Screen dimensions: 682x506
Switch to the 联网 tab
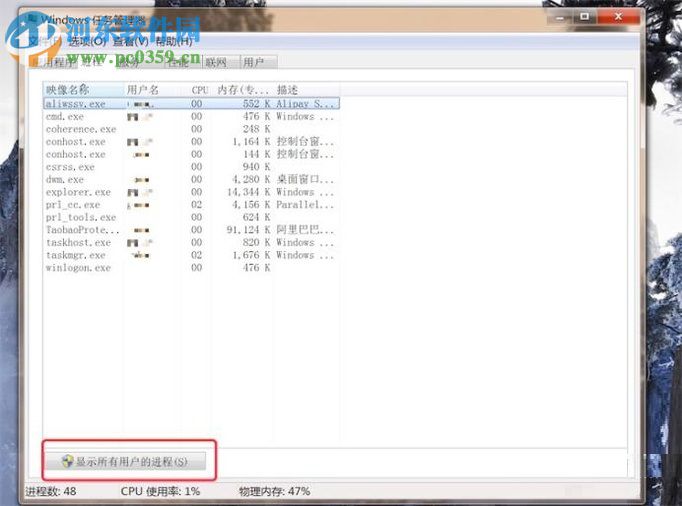point(221,62)
